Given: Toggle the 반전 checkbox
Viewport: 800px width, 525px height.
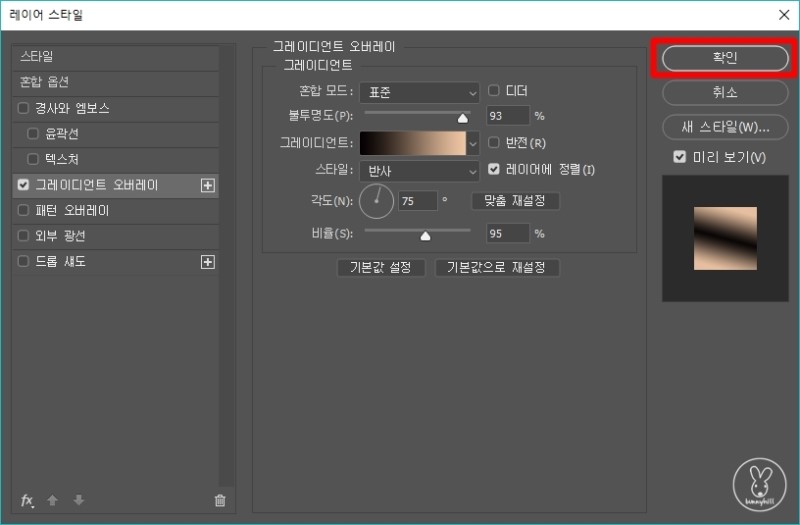Looking at the screenshot, I should click(x=494, y=143).
